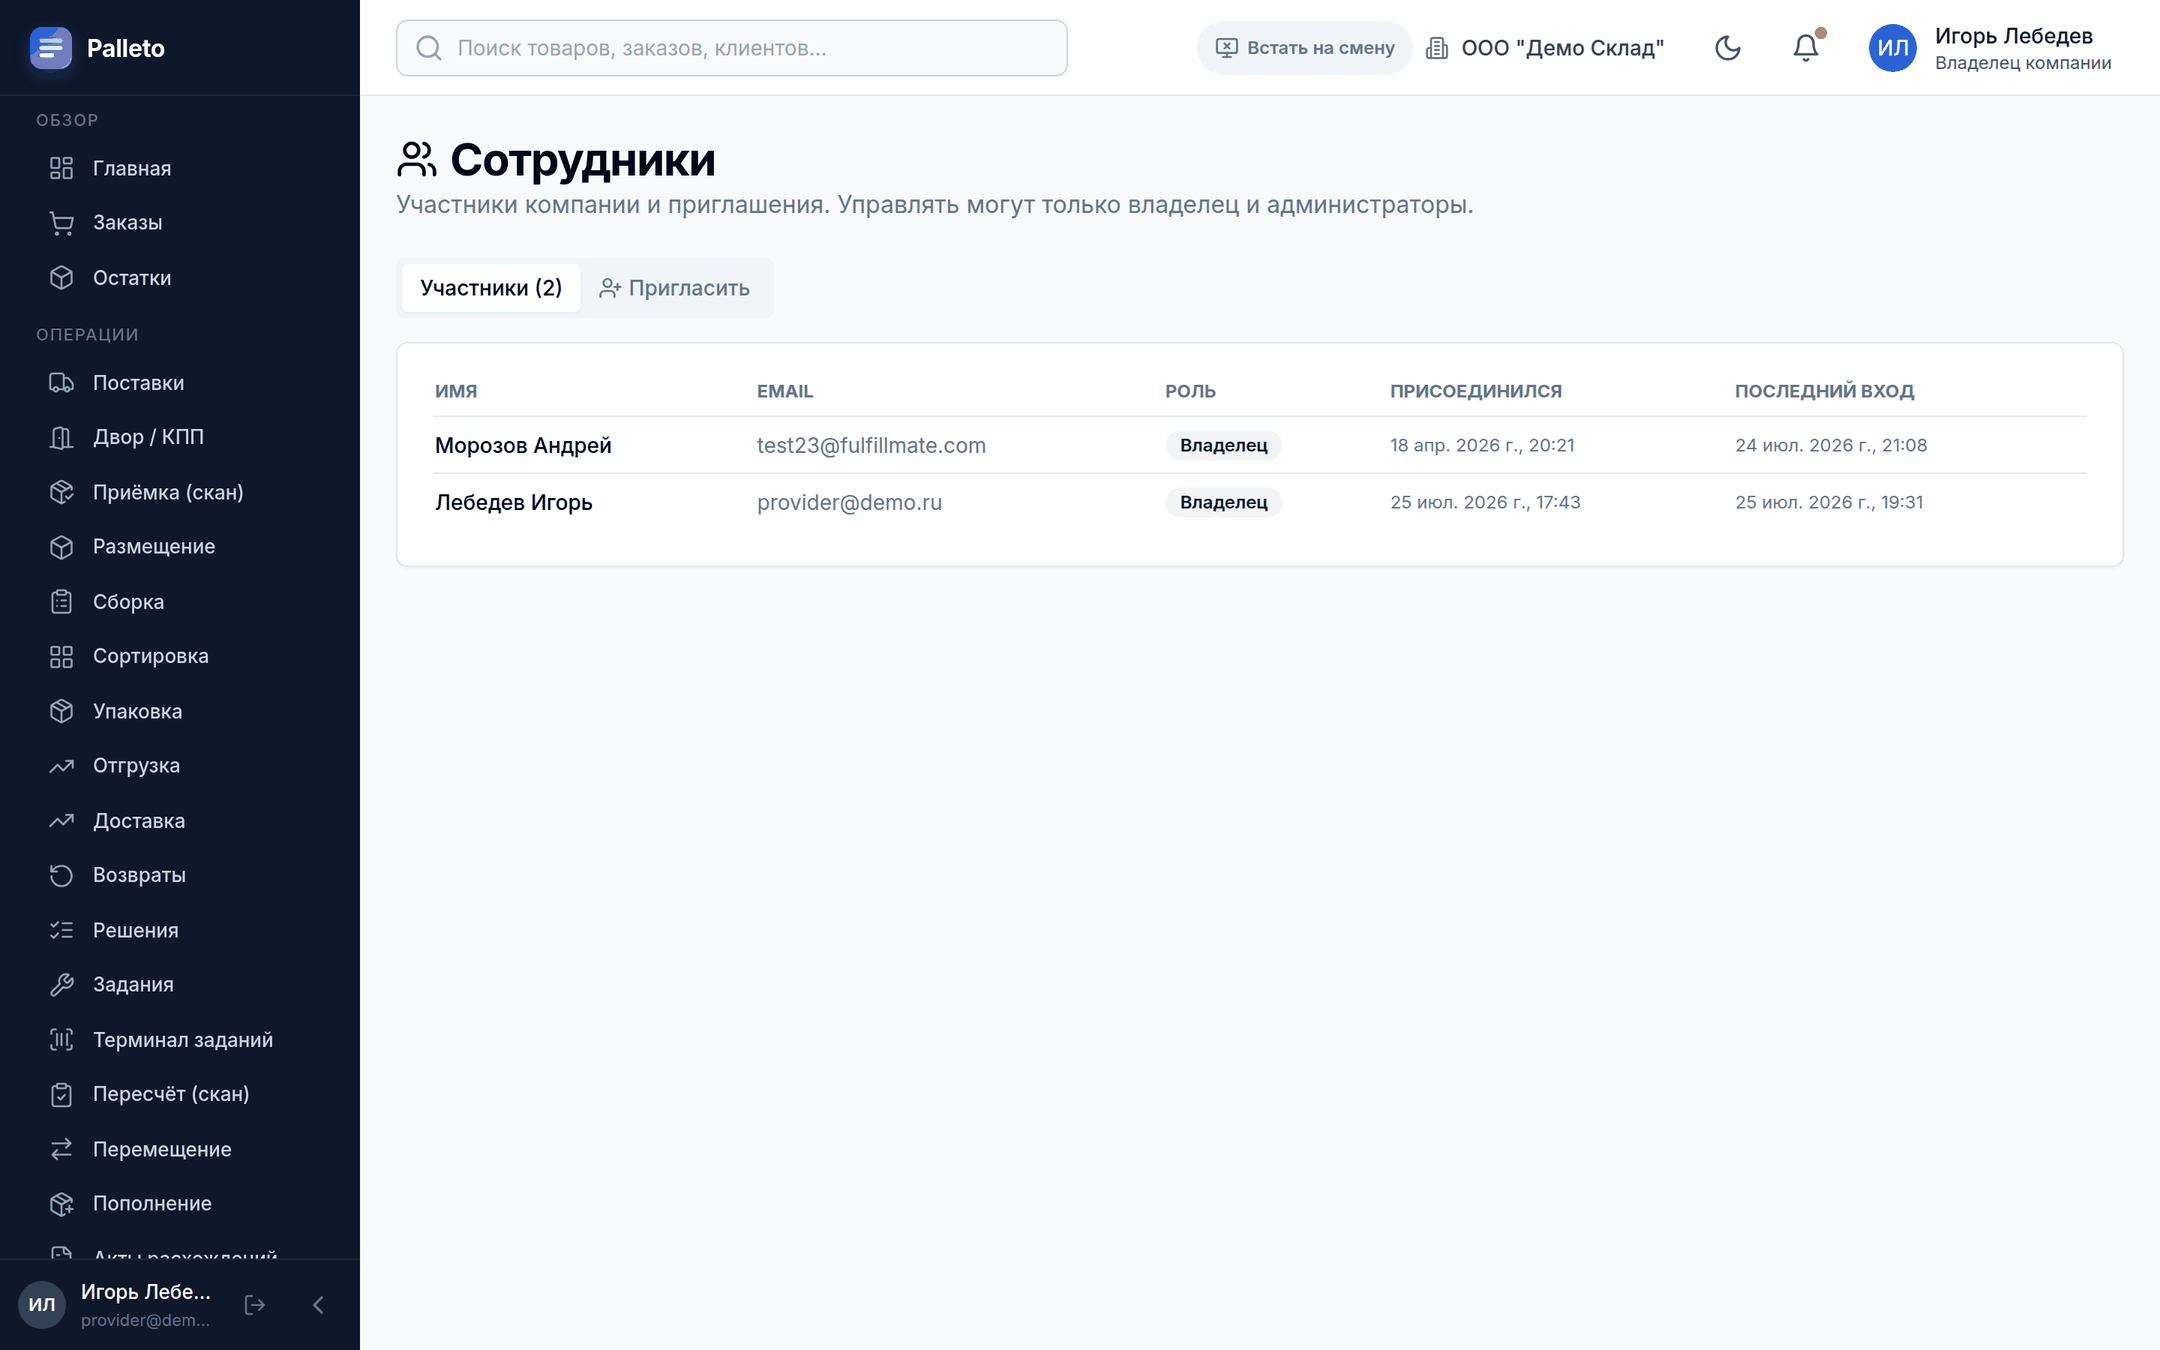Go to Главная menu item
Image resolution: width=2160 pixels, height=1350 pixels.
click(132, 168)
